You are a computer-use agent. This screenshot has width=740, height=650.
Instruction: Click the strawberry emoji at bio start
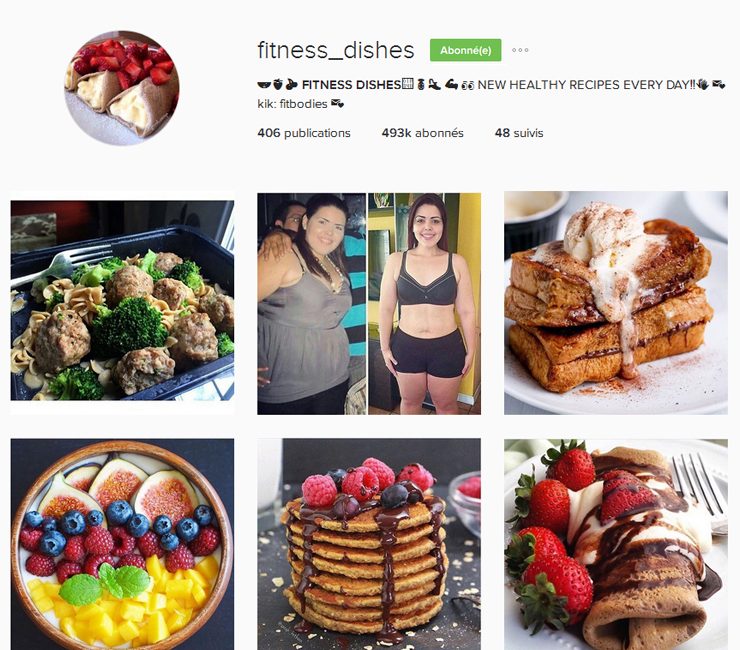[x=278, y=84]
